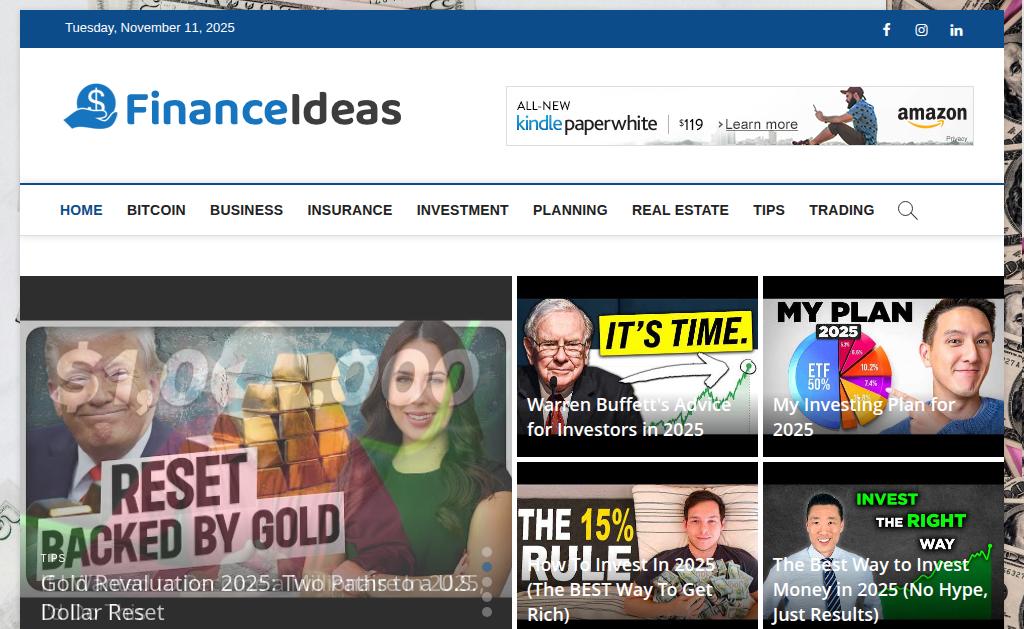Image resolution: width=1024 pixels, height=629 pixels.
Task: Click the TIPS tag on featured slide
Action: (53, 558)
